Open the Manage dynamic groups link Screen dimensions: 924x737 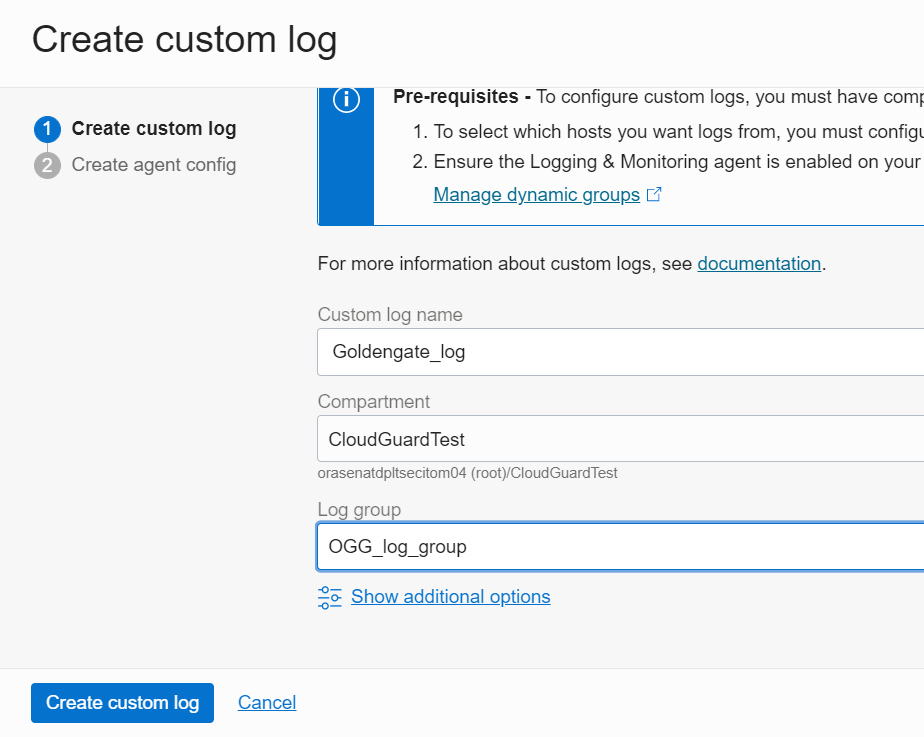[x=536, y=195]
